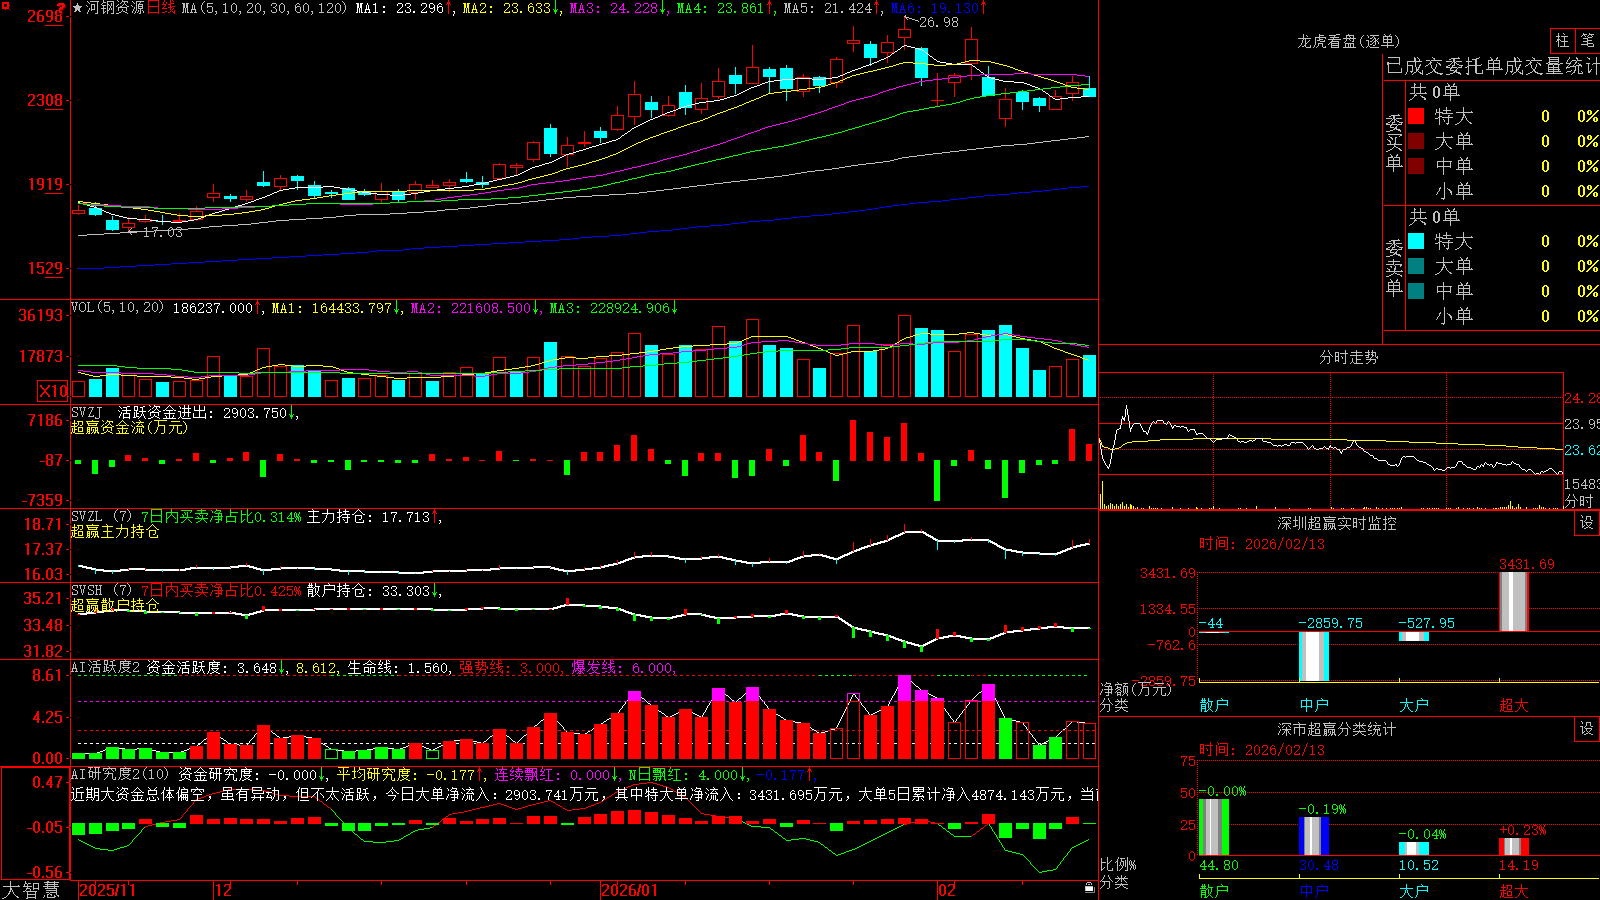Open 设 settings for 深市超赢分类统计
Image resolution: width=1600 pixels, height=900 pixels.
tap(1586, 729)
